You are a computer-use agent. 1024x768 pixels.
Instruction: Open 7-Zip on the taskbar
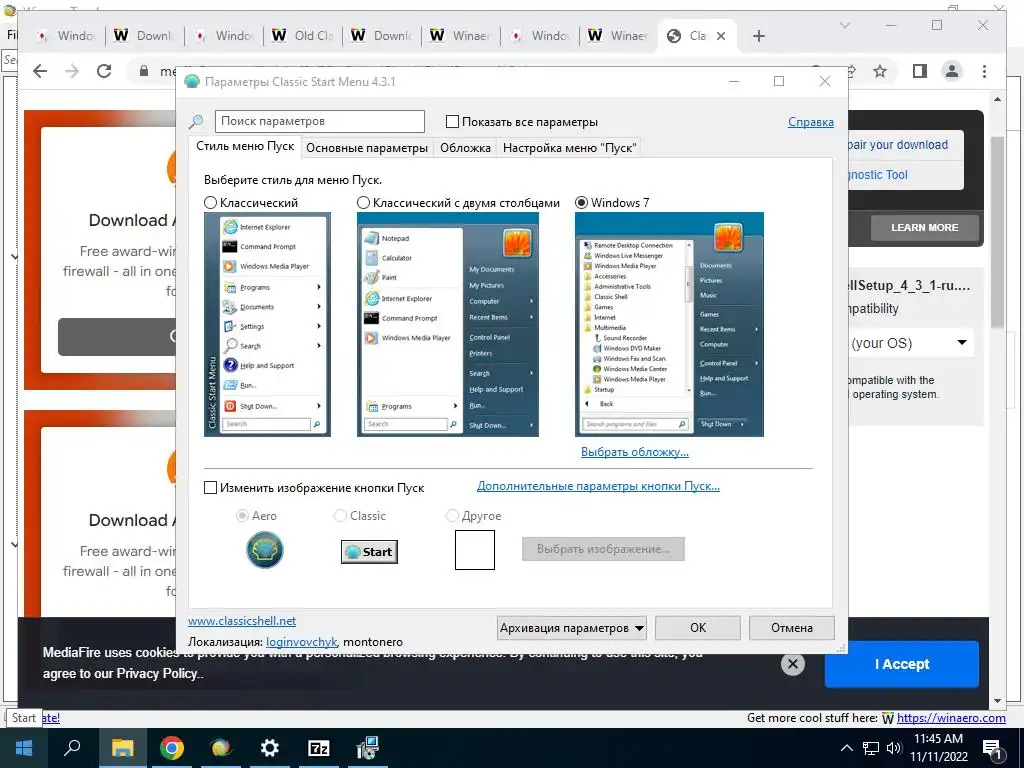pyautogui.click(x=319, y=748)
